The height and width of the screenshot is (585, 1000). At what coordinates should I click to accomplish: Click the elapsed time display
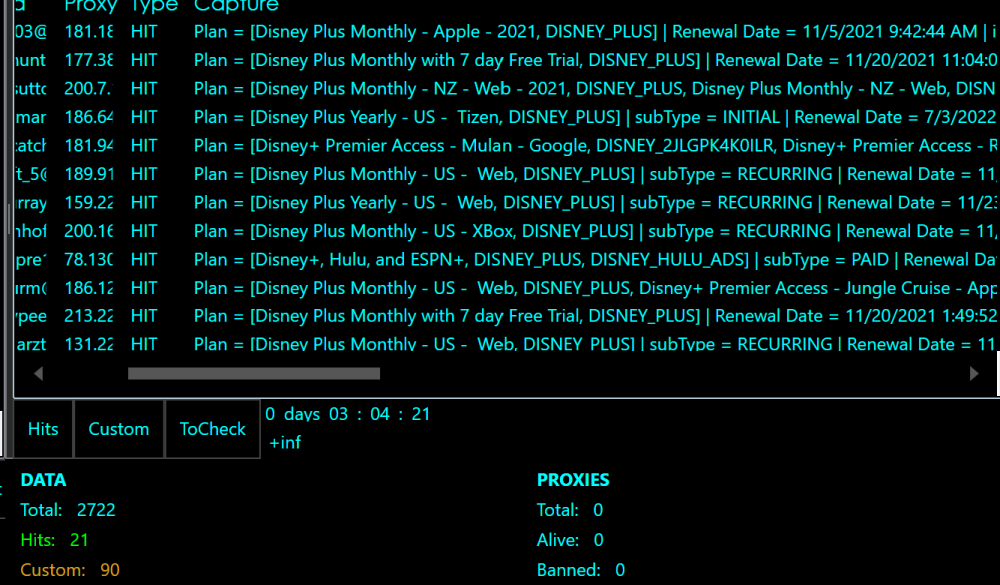click(346, 414)
